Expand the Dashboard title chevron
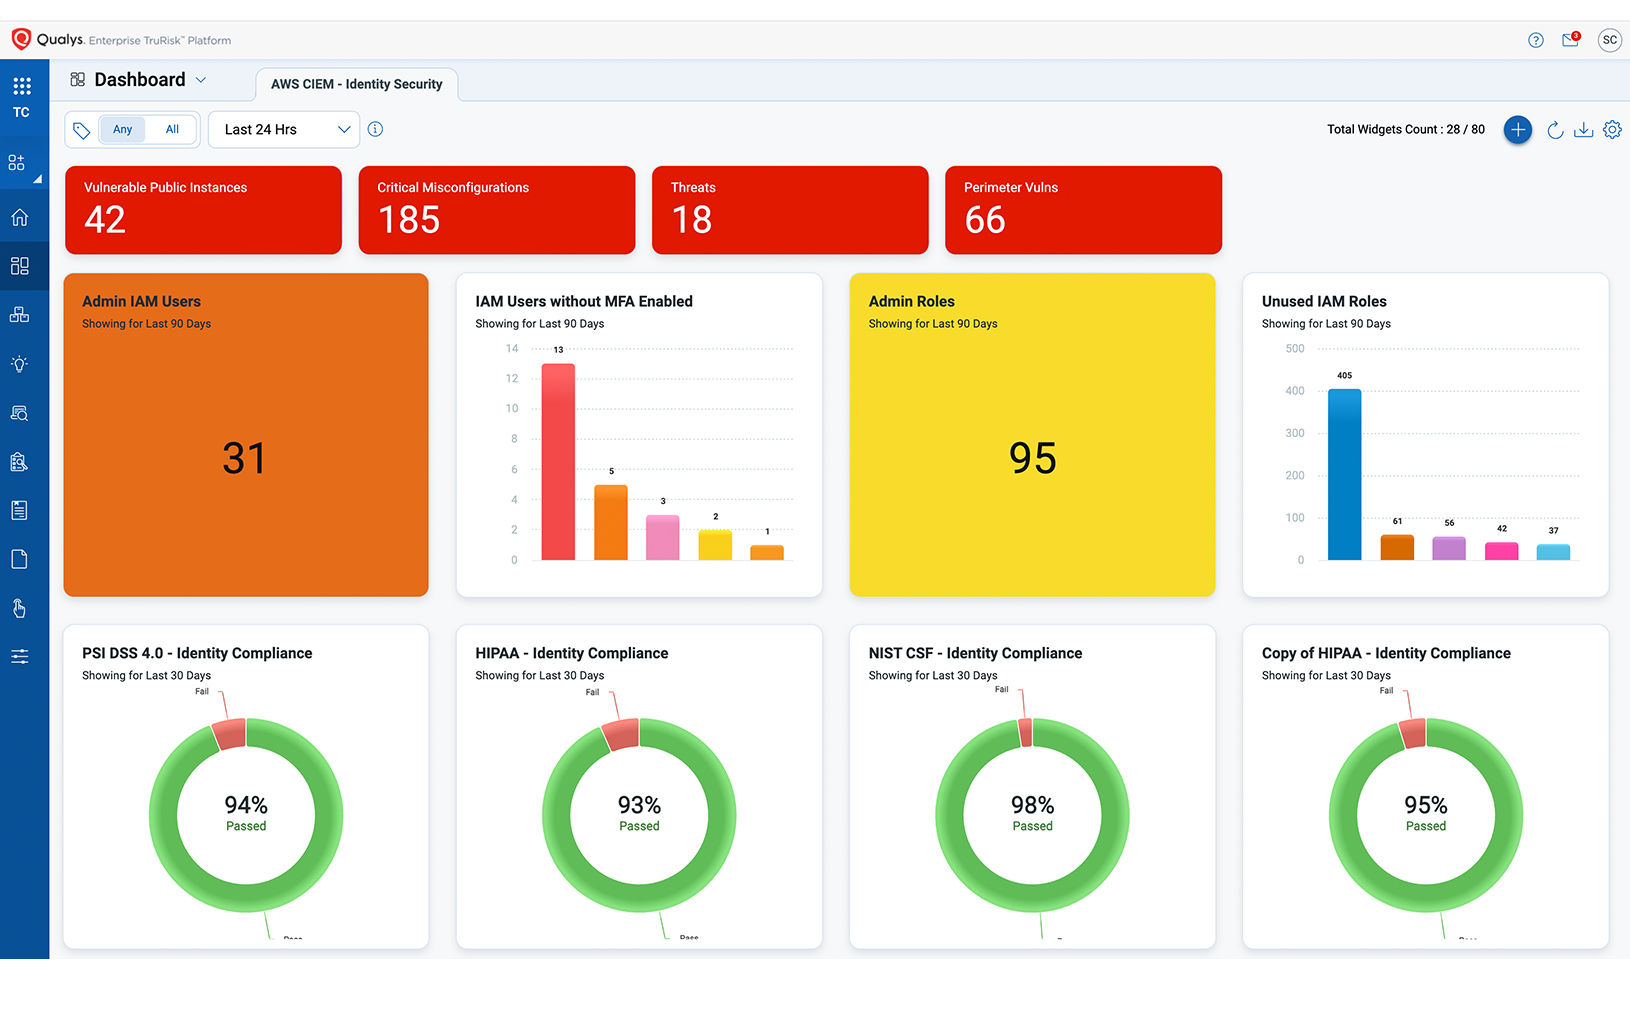 [x=201, y=80]
